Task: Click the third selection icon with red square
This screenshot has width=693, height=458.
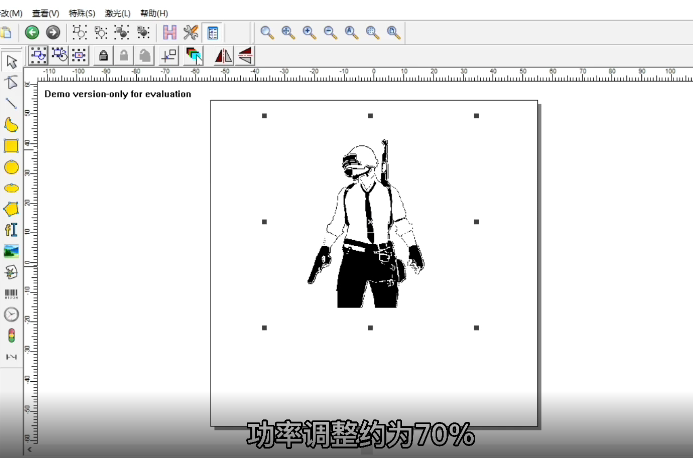Action: 80,56
